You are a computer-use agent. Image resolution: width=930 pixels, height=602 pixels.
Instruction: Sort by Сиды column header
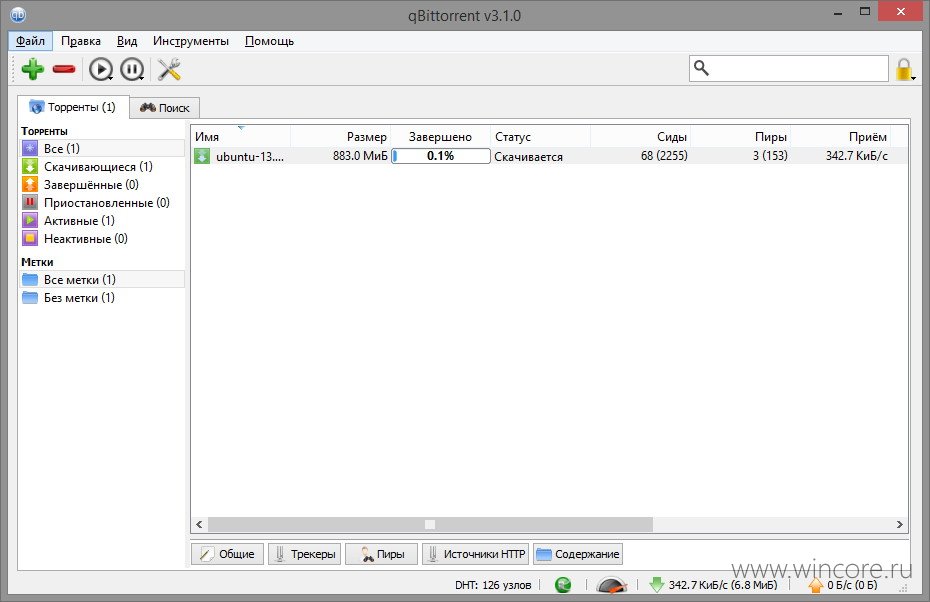(x=640, y=136)
